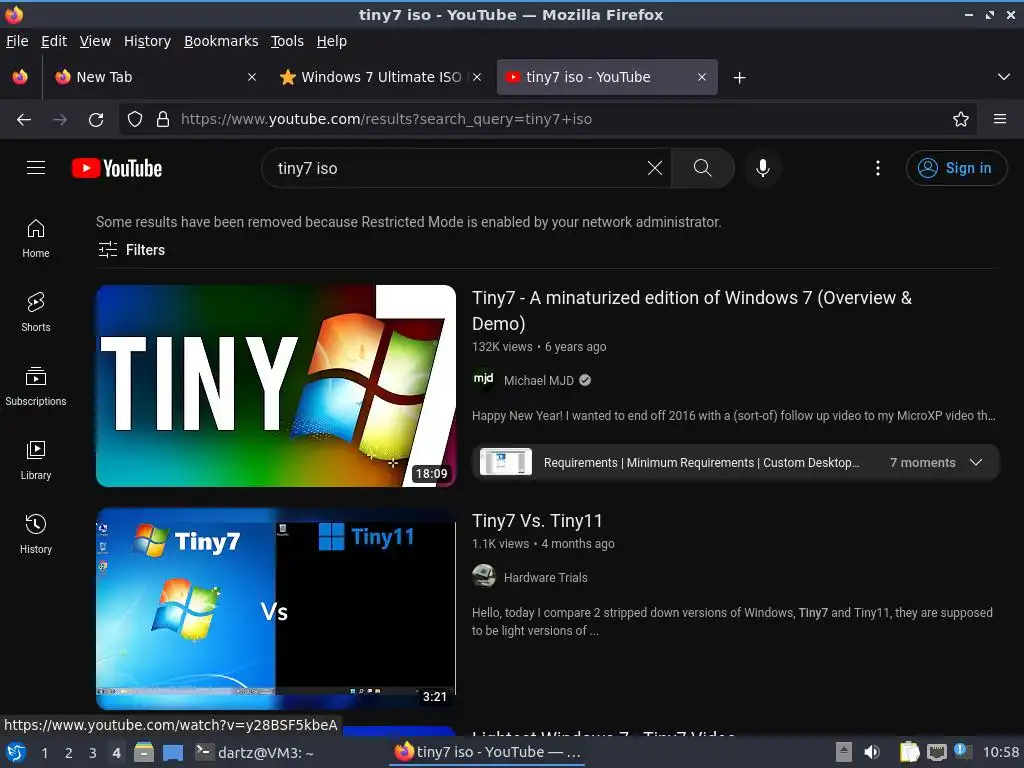Image resolution: width=1024 pixels, height=768 pixels.
Task: Clear the search query with the X icon
Action: coord(654,168)
